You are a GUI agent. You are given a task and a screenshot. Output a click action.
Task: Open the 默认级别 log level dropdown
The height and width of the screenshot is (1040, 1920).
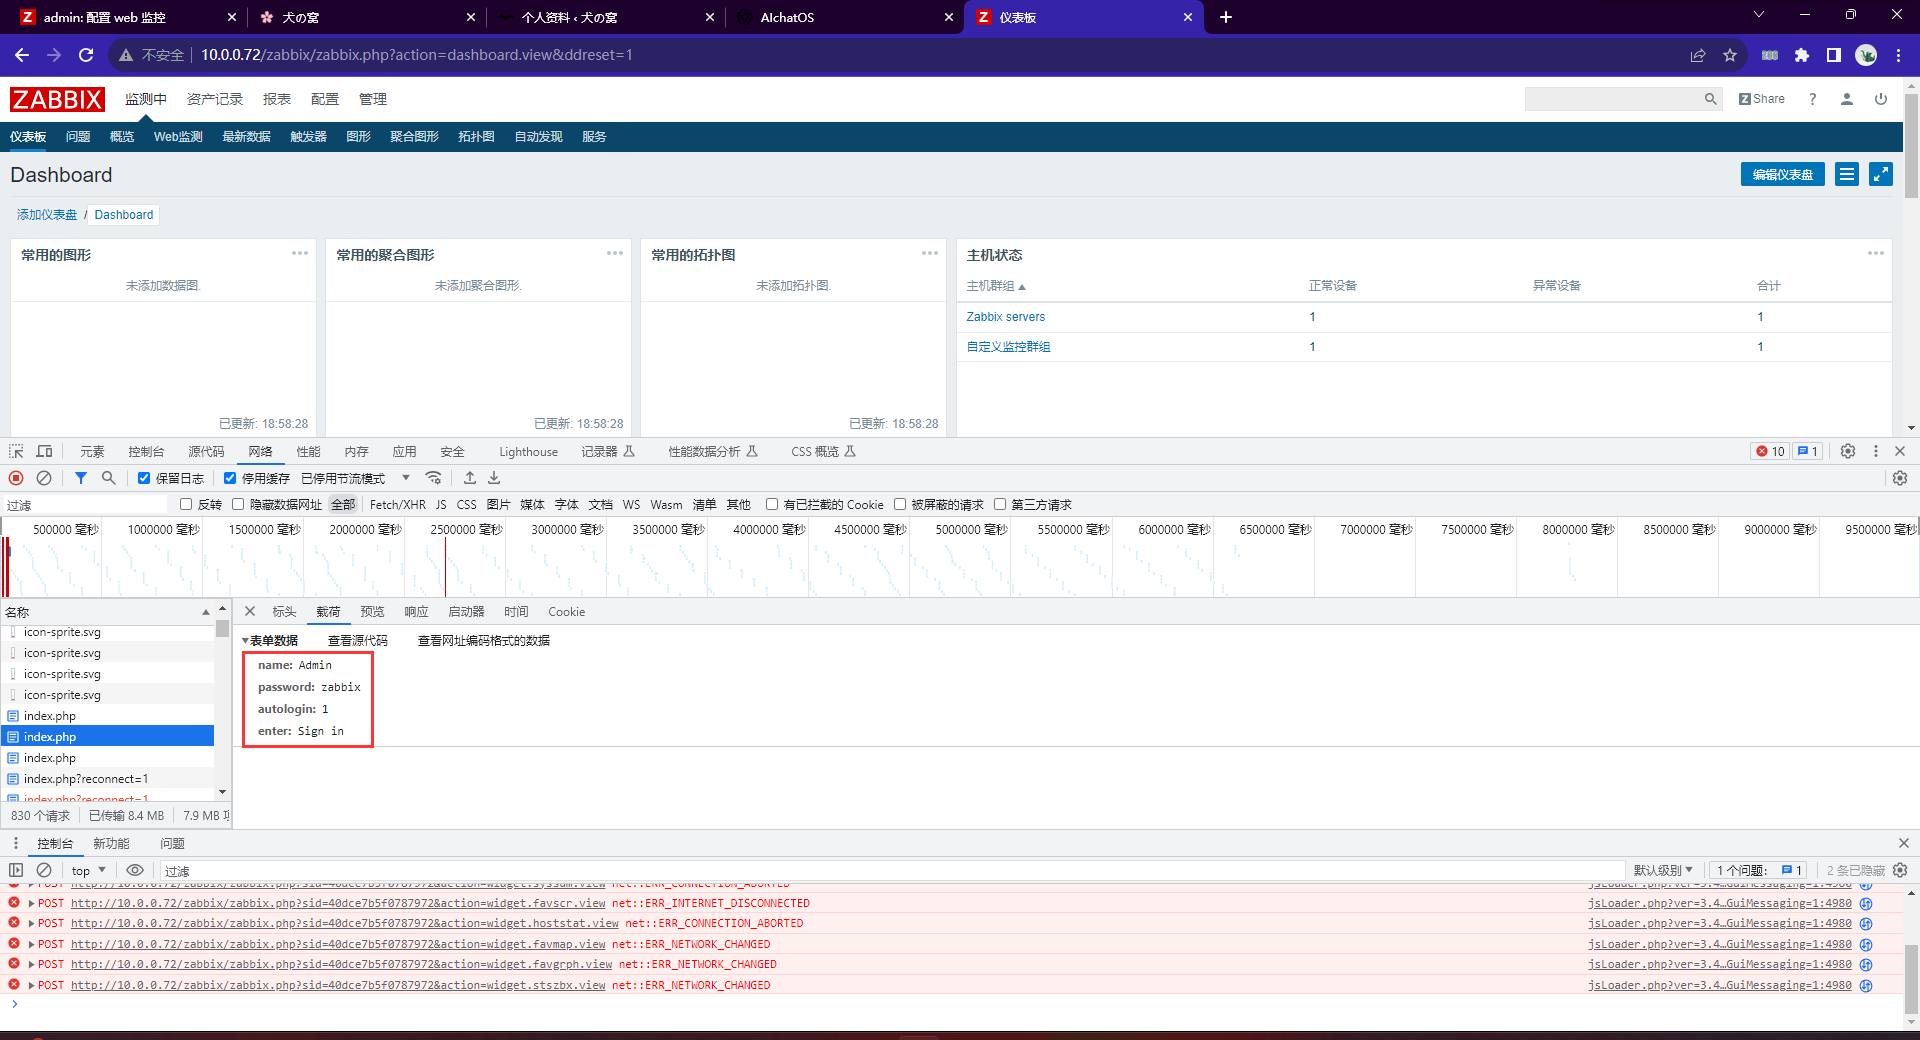[1663, 870]
